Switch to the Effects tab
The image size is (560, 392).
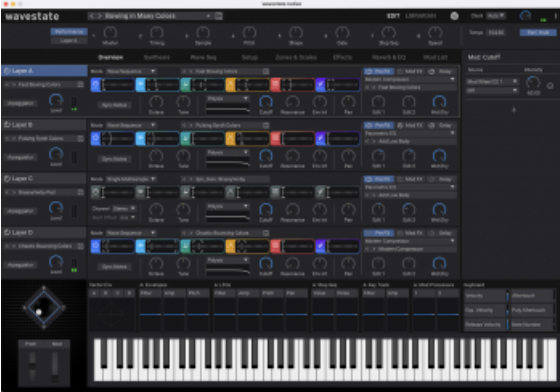coord(342,57)
